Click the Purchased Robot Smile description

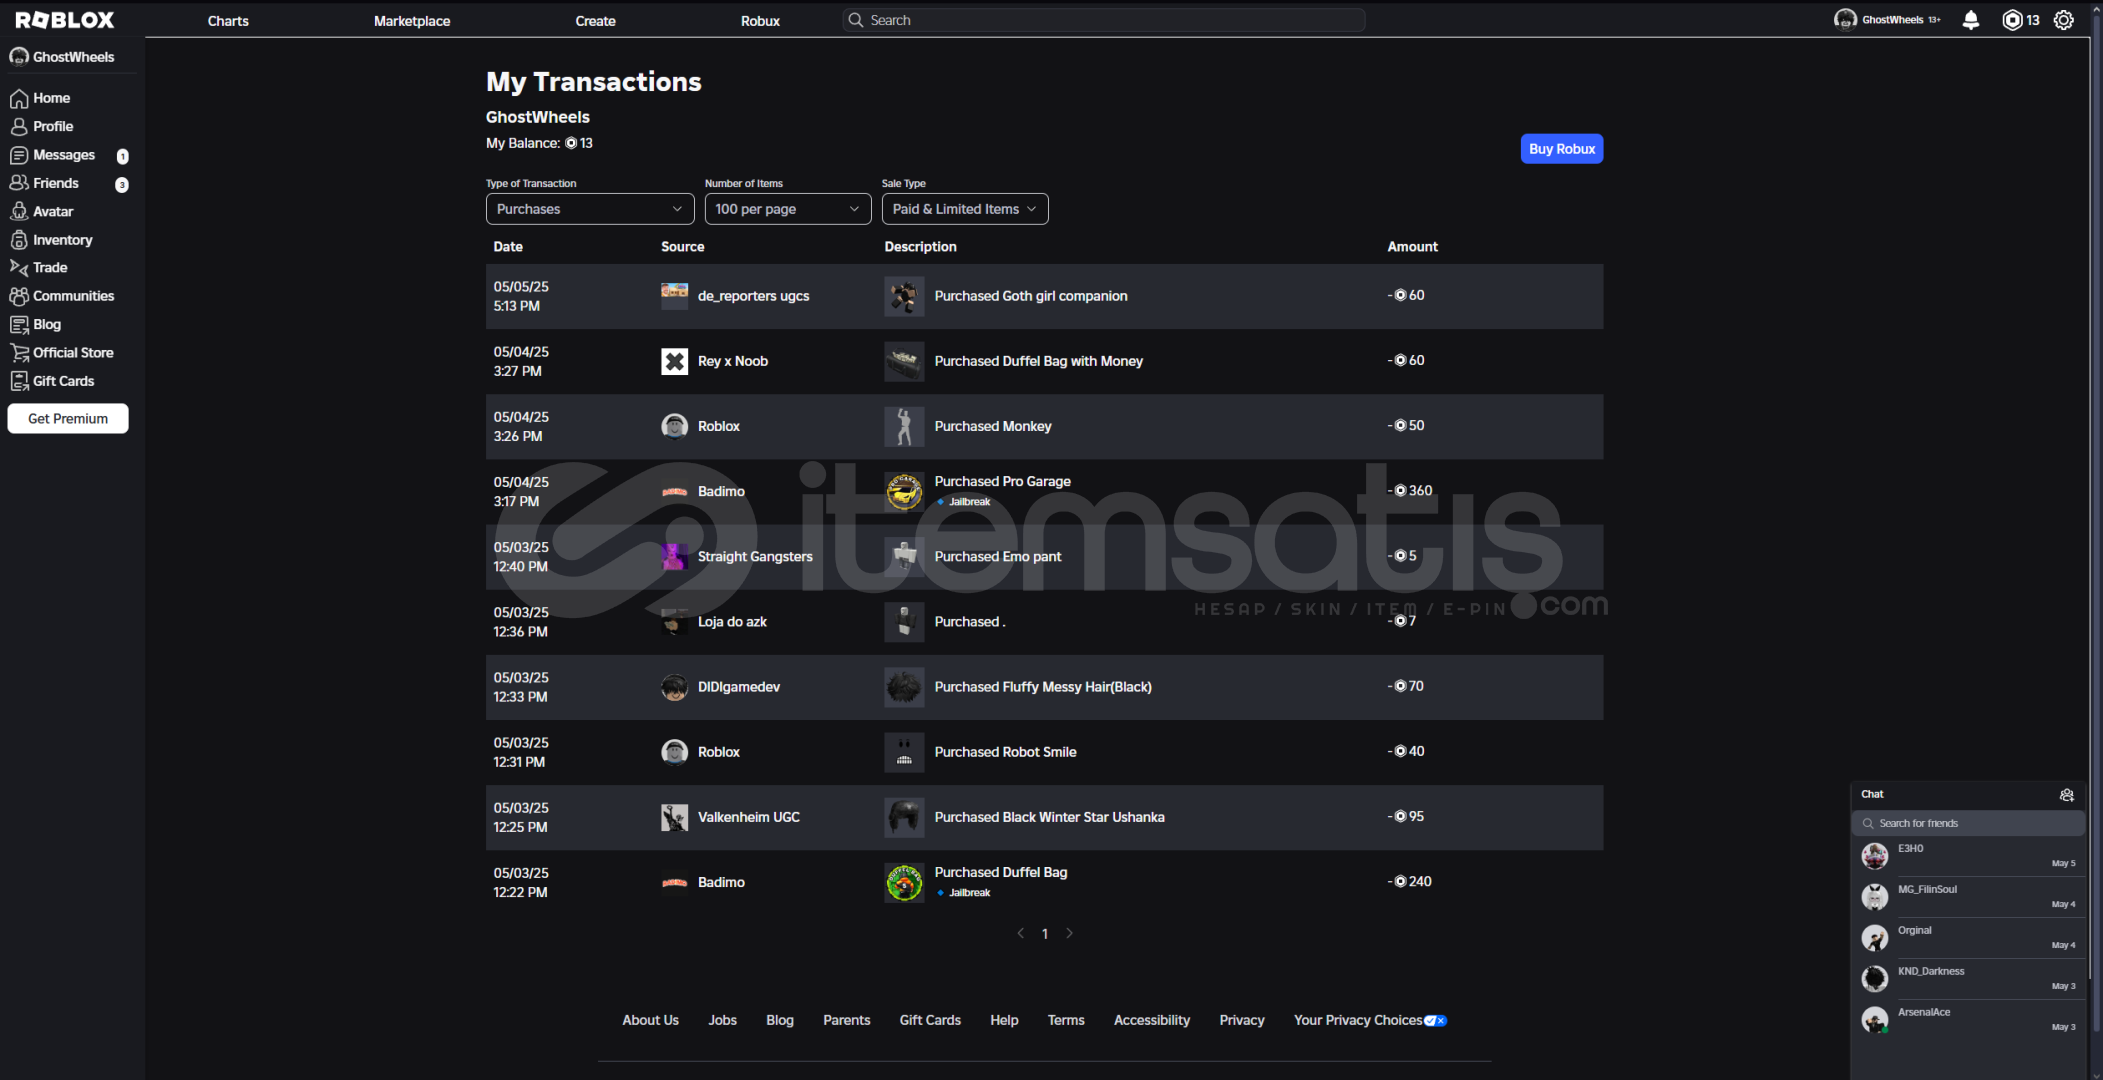(1005, 752)
